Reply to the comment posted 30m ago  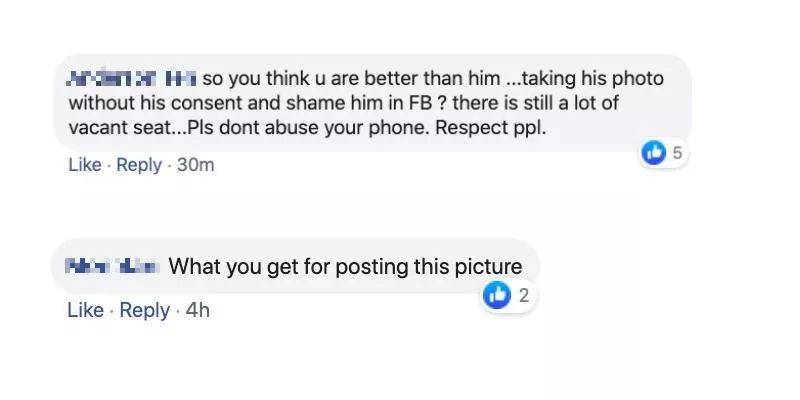(x=139, y=165)
